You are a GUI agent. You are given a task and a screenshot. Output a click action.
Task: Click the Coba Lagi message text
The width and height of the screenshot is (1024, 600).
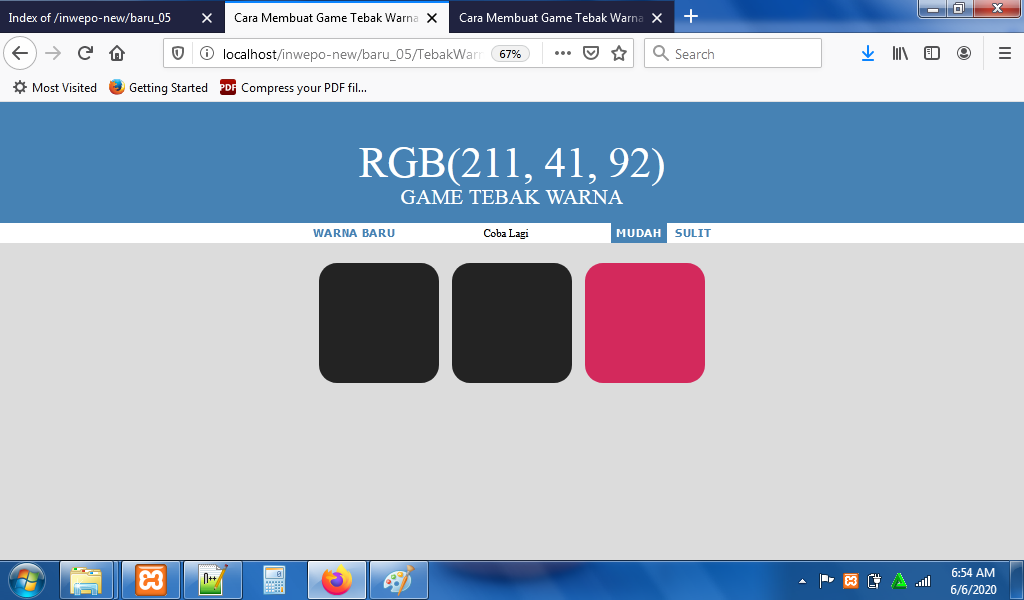click(506, 233)
